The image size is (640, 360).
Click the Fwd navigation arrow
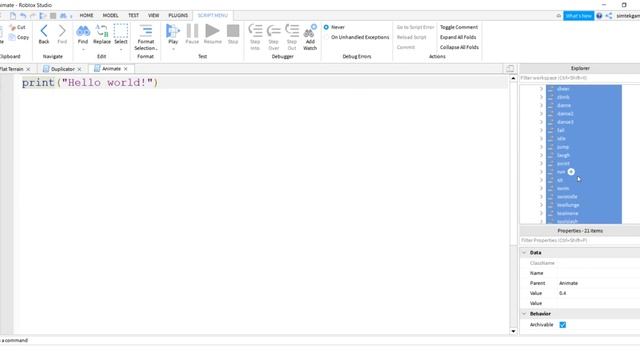pyautogui.click(x=62, y=31)
